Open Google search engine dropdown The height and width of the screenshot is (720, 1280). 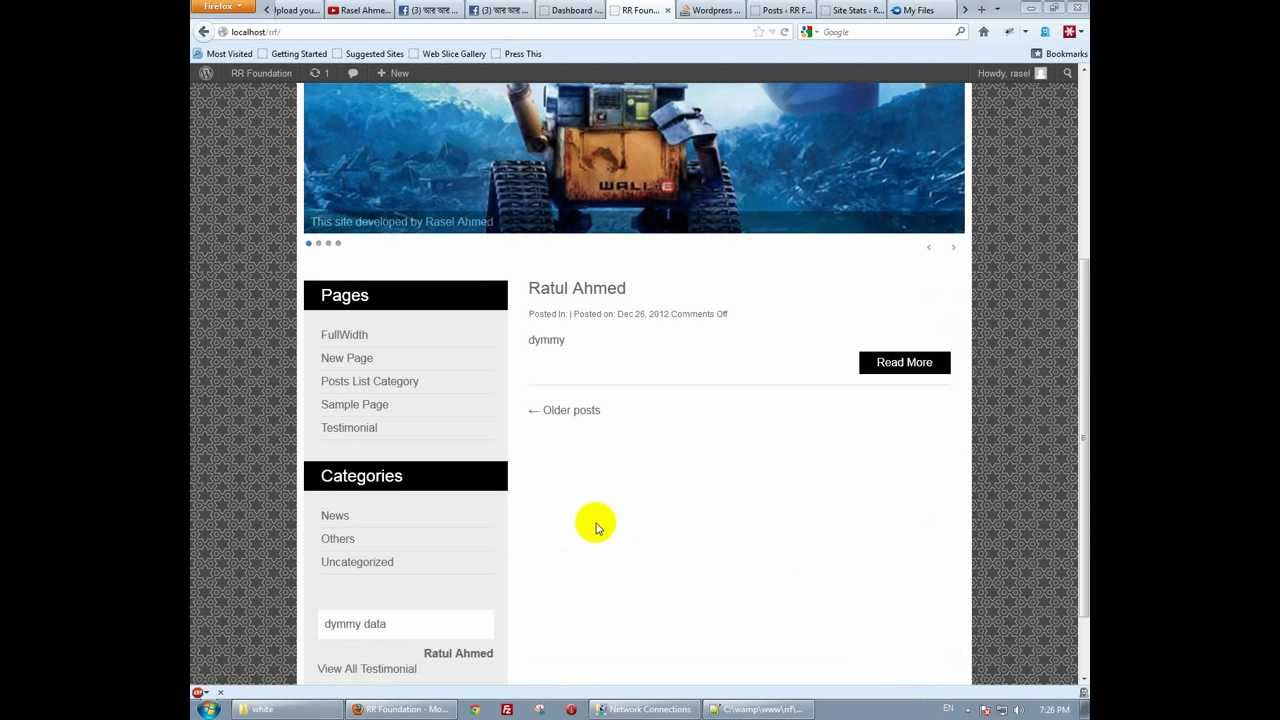click(x=810, y=32)
